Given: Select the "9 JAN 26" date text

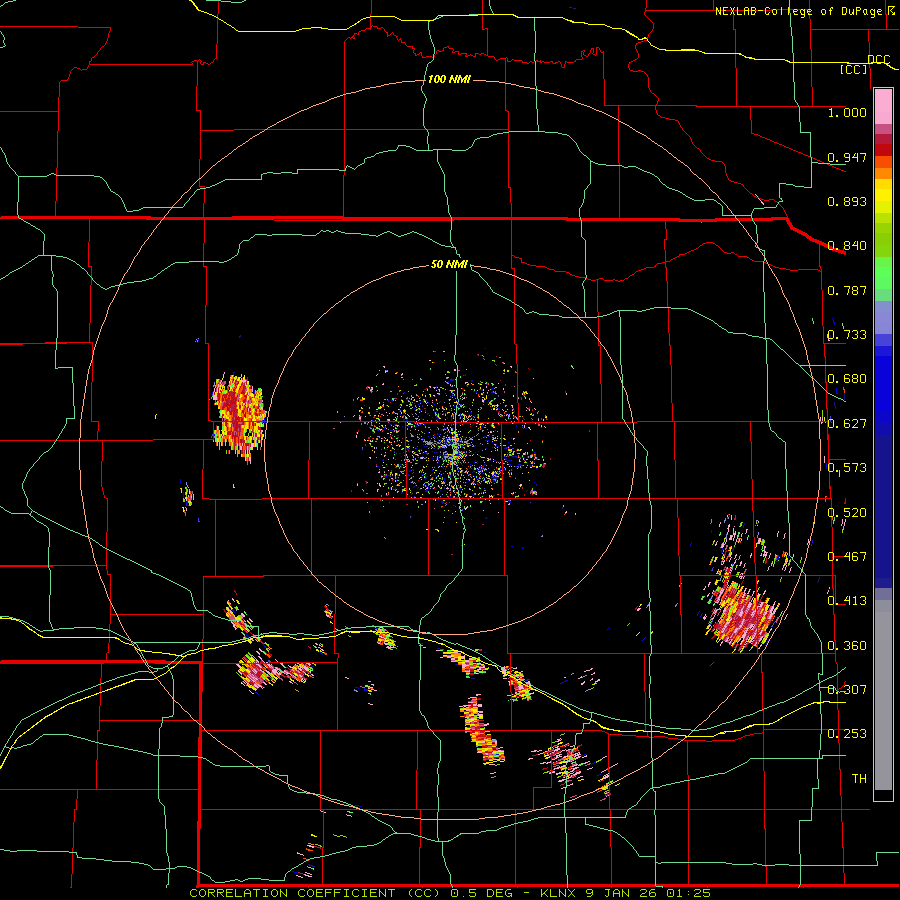Looking at the screenshot, I should (620, 893).
